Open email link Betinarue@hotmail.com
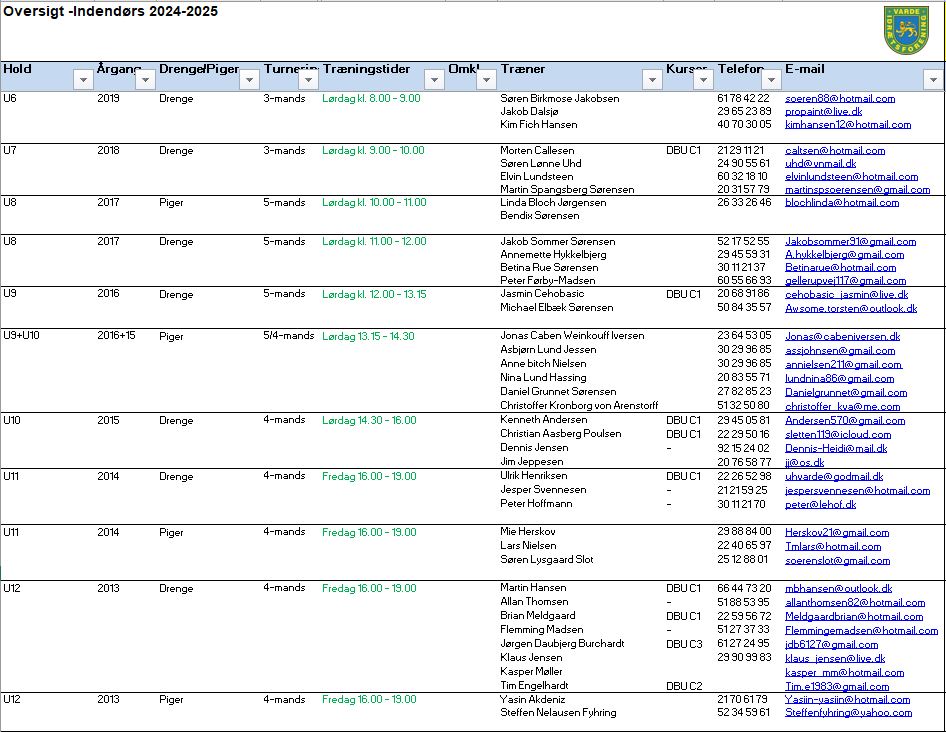 (x=840, y=267)
